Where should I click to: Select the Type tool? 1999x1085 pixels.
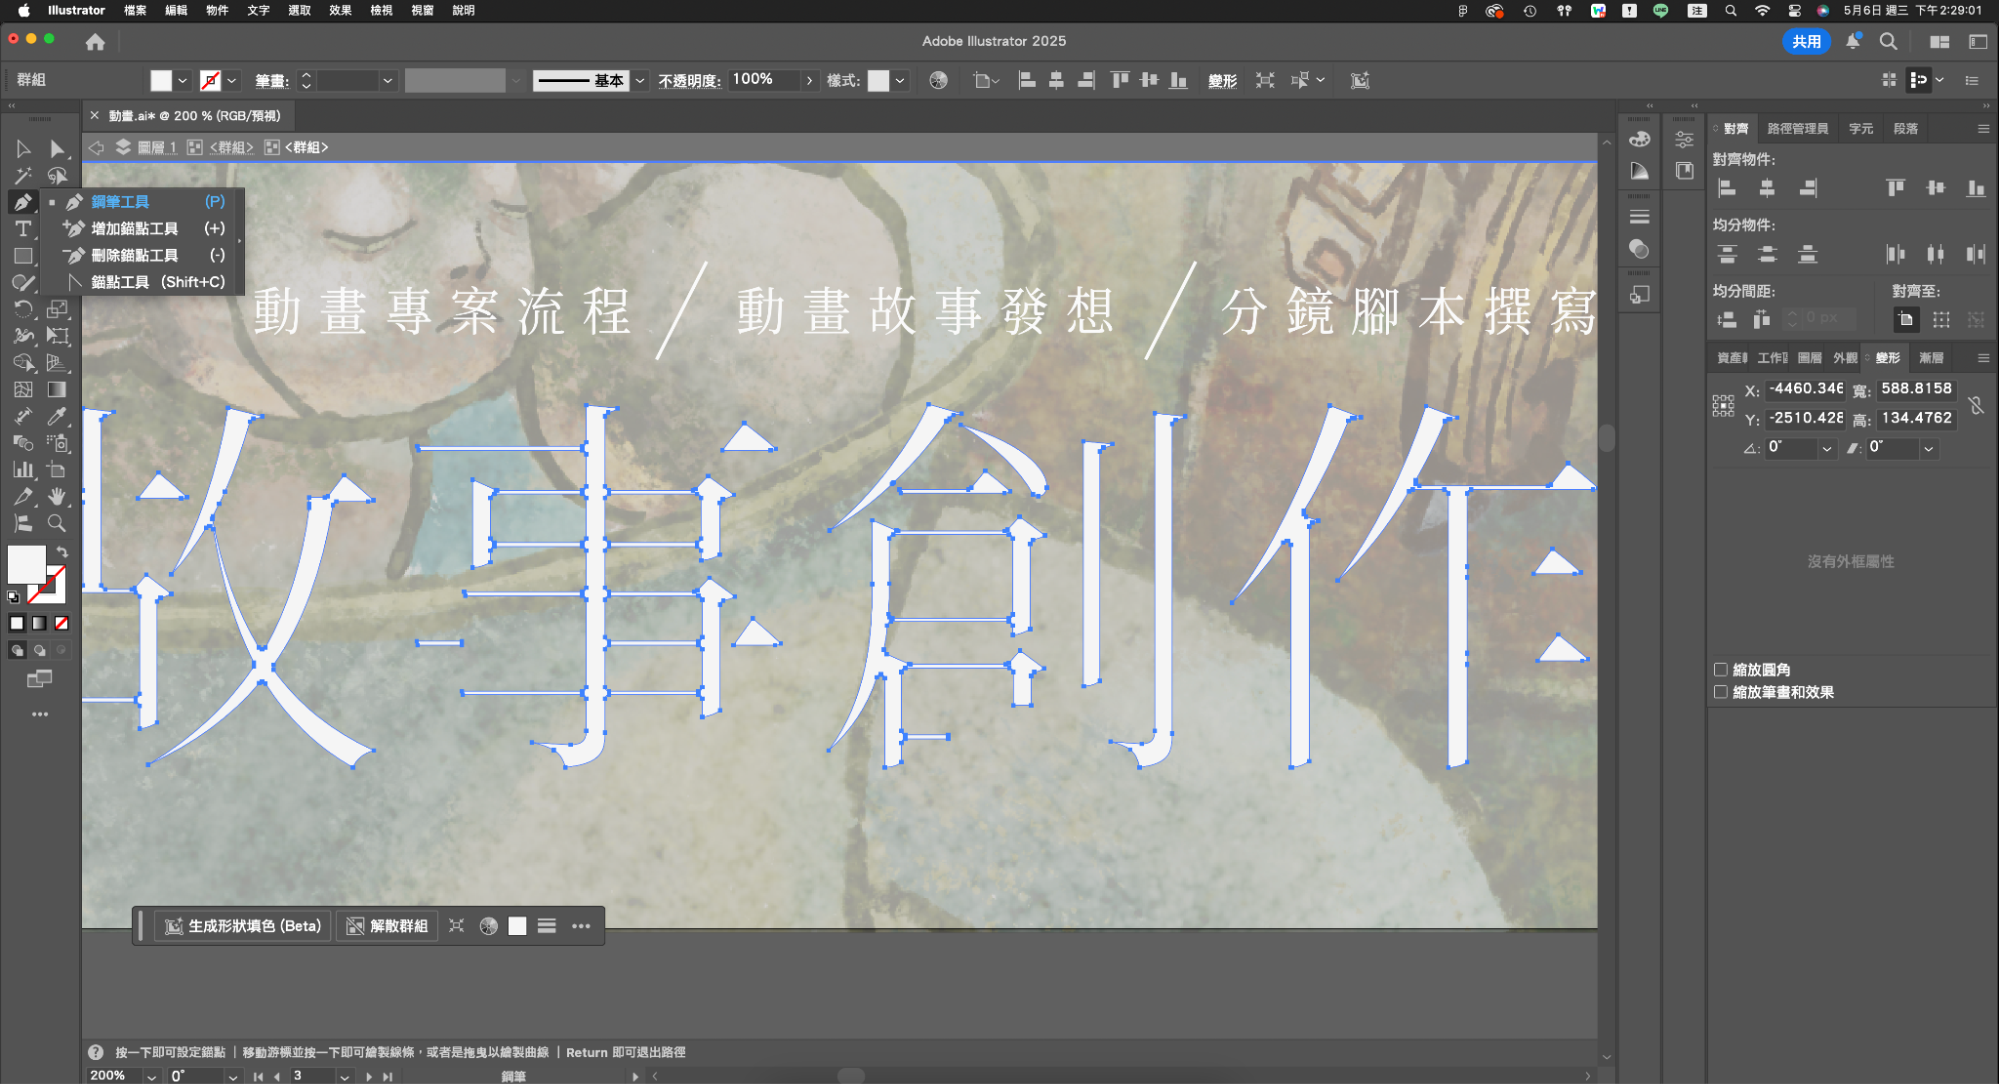coord(23,229)
